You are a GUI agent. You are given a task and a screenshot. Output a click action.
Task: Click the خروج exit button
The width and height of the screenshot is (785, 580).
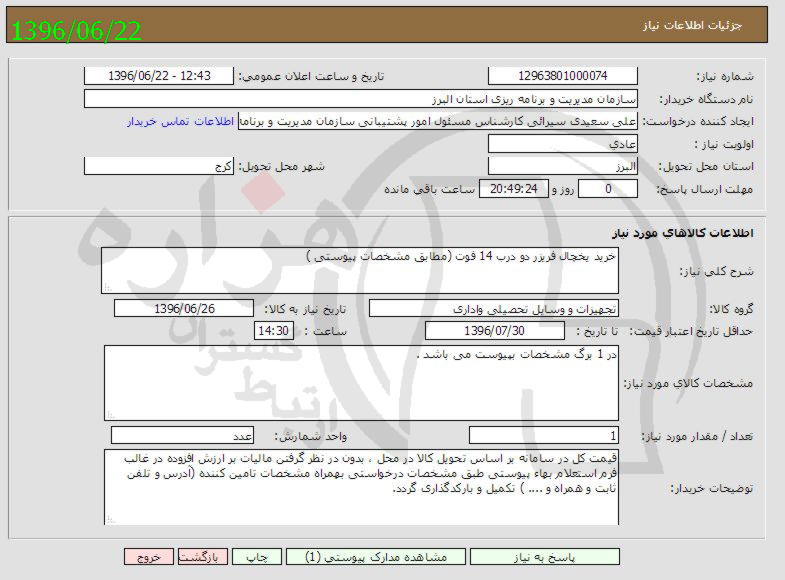(149, 557)
